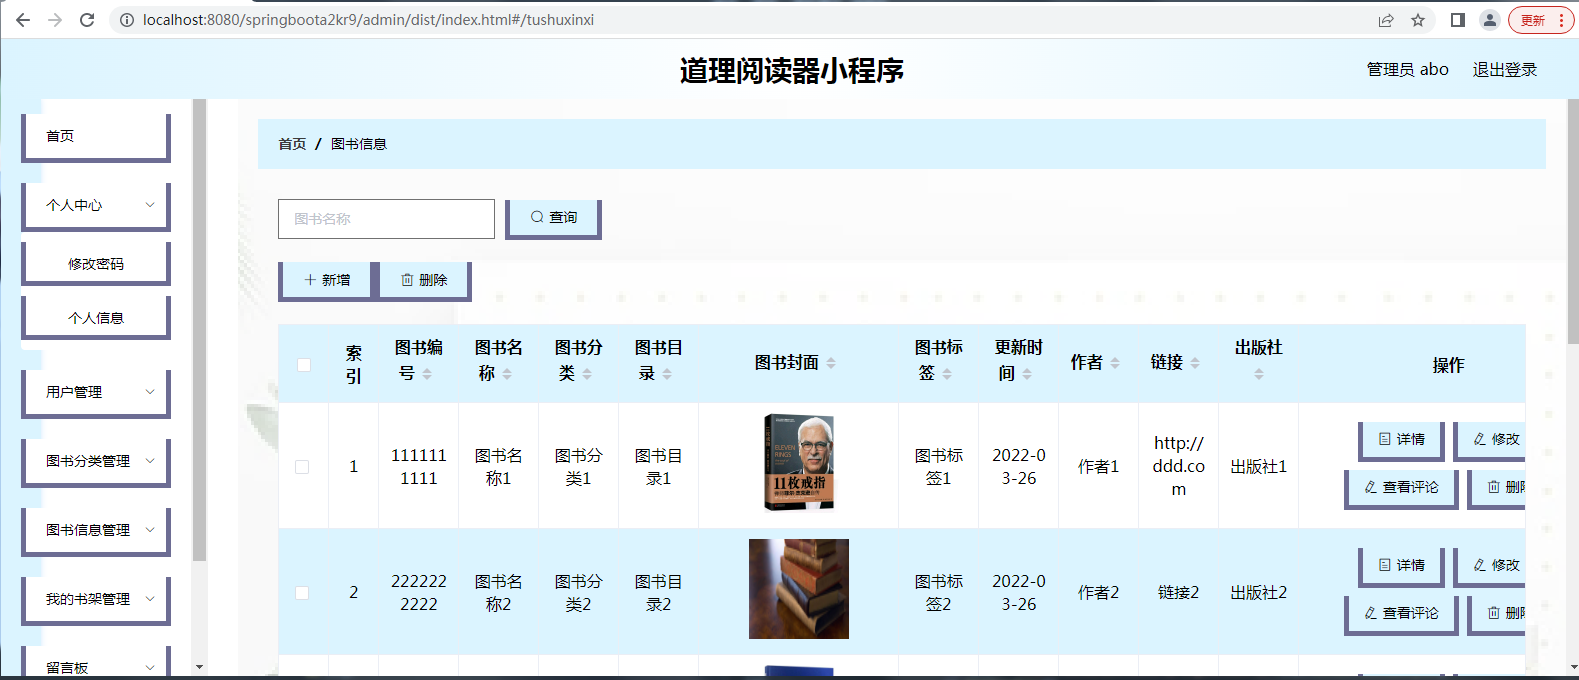Check the checkbox for row 1
1579x680 pixels.
(302, 467)
